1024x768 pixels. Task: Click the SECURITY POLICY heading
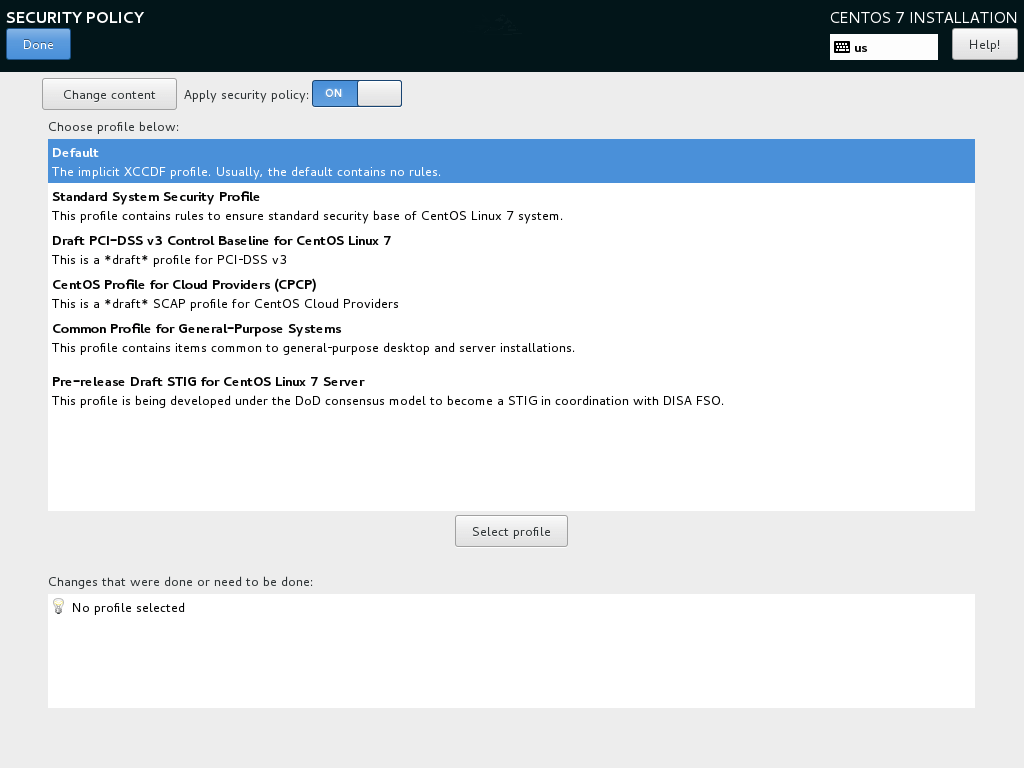click(75, 17)
